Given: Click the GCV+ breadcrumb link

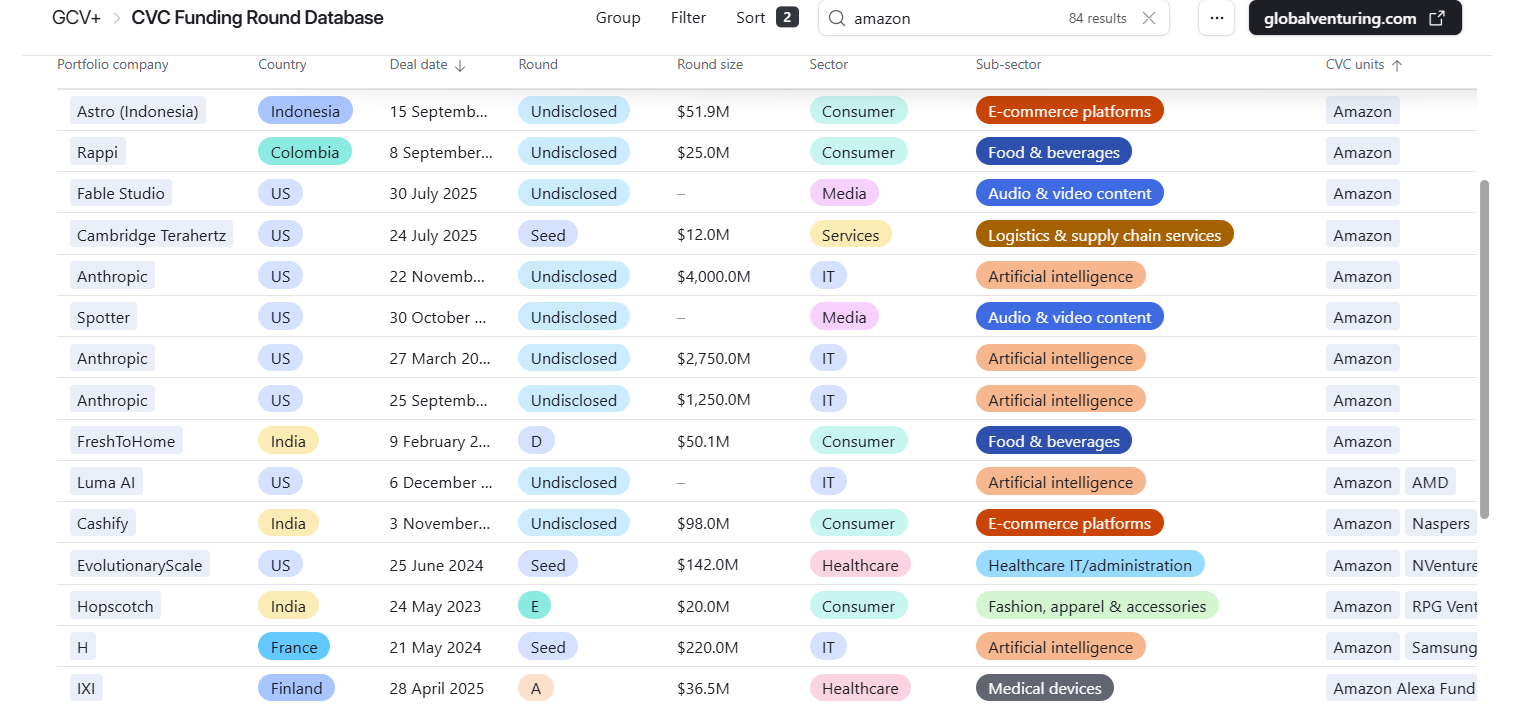Looking at the screenshot, I should point(76,18).
